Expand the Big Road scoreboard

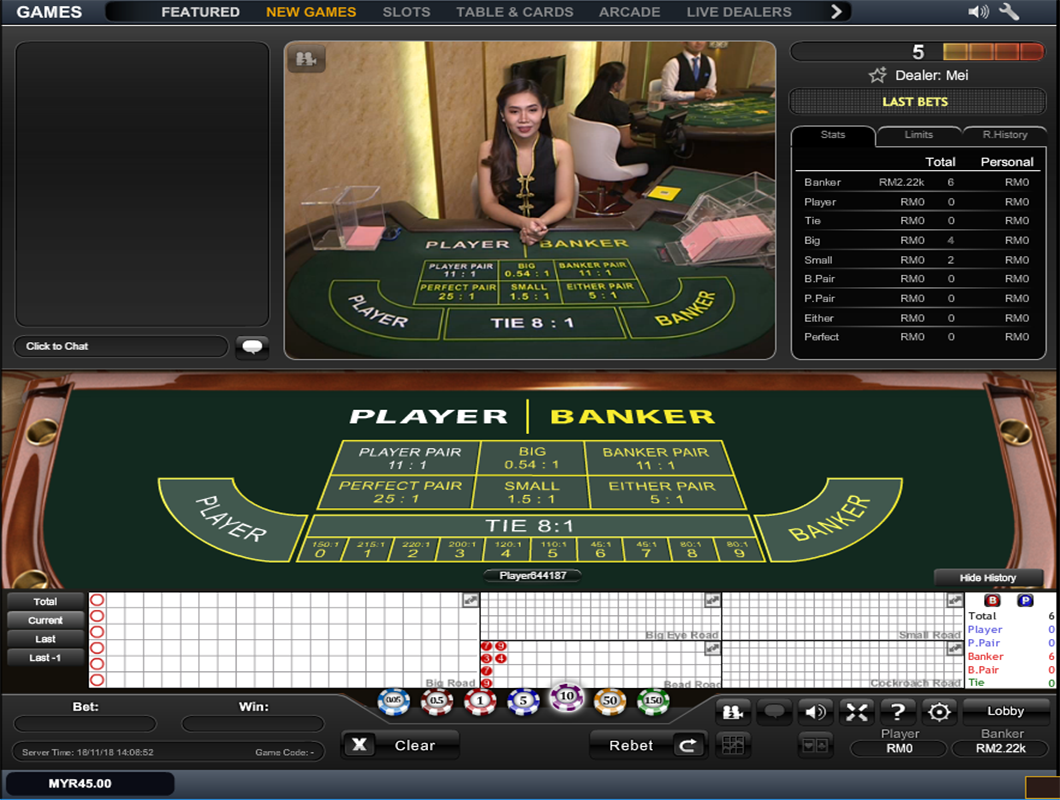(x=470, y=600)
